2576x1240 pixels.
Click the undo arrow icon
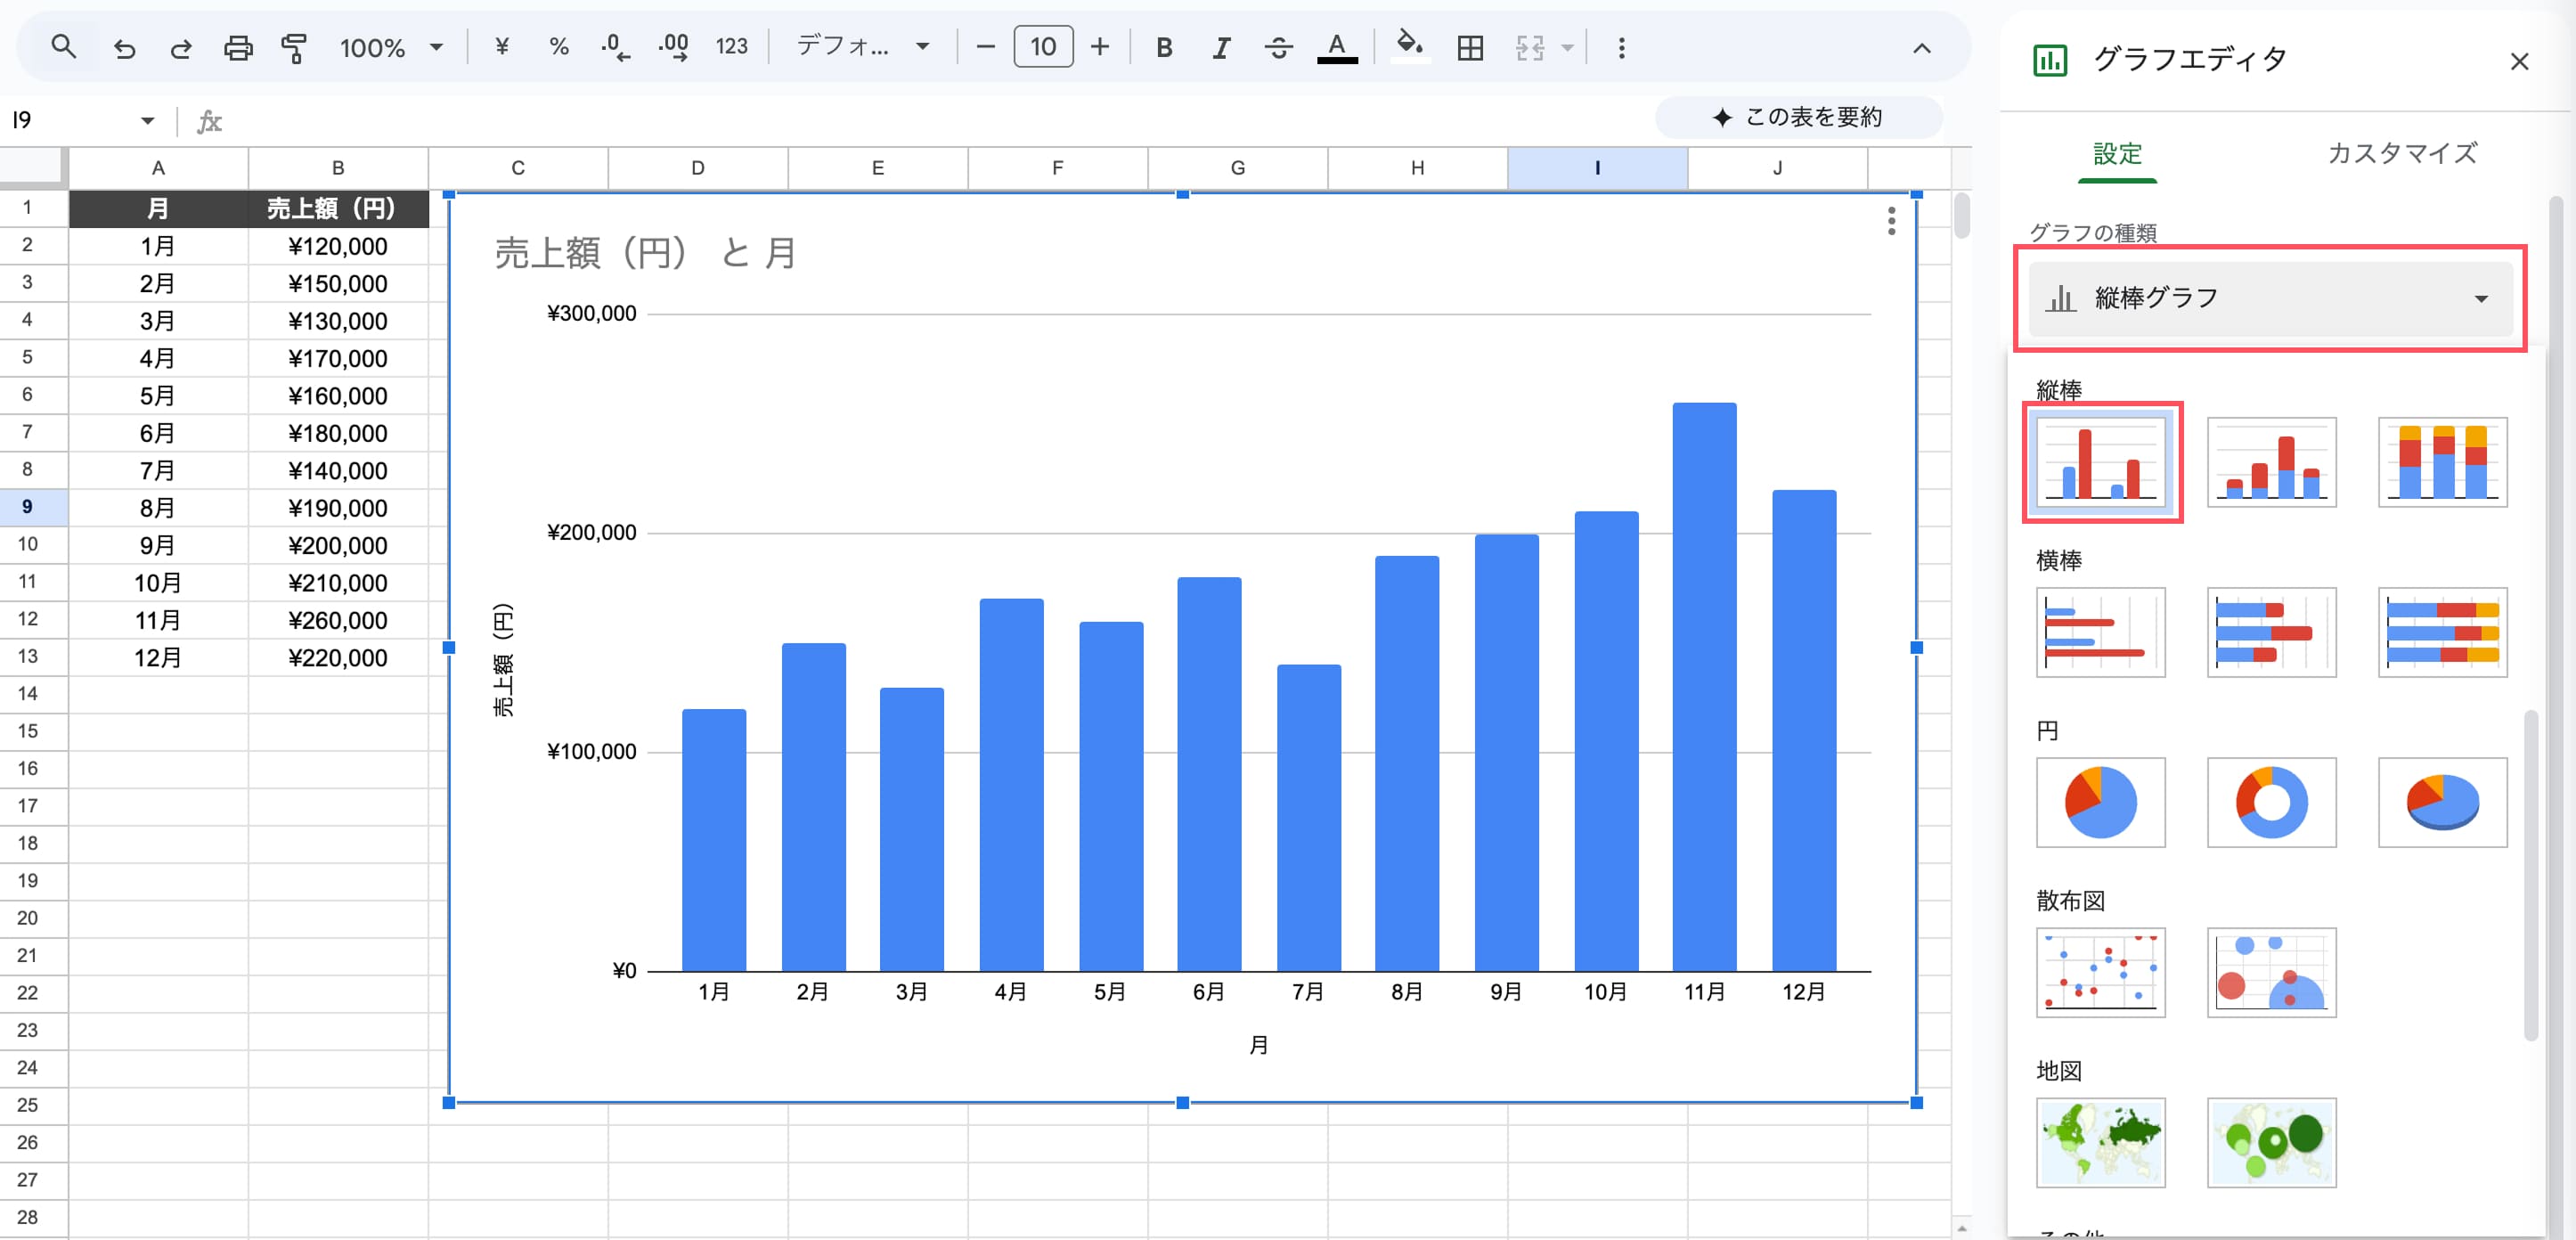pos(124,47)
